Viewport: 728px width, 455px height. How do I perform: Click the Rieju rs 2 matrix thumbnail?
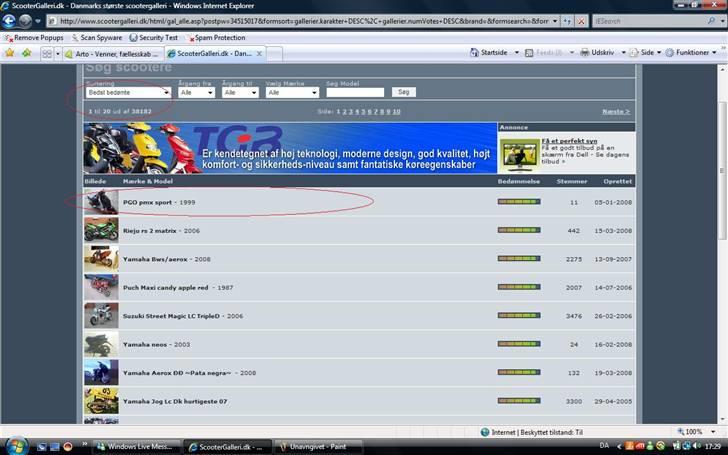pyautogui.click(x=100, y=230)
